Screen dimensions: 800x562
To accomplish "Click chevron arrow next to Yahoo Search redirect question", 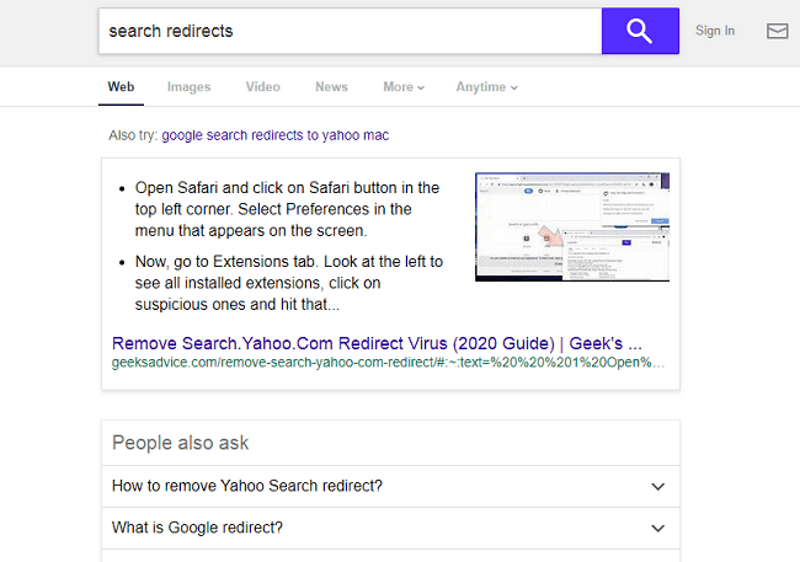I will pos(658,487).
